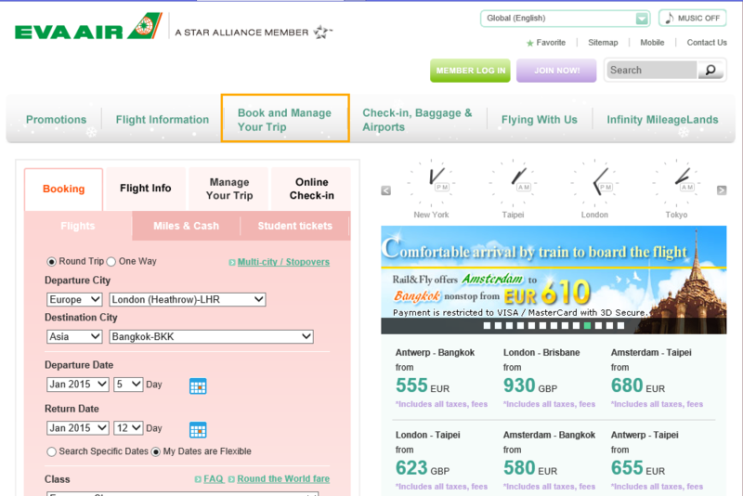
Task: Click the Join Now! button
Action: click(x=556, y=71)
